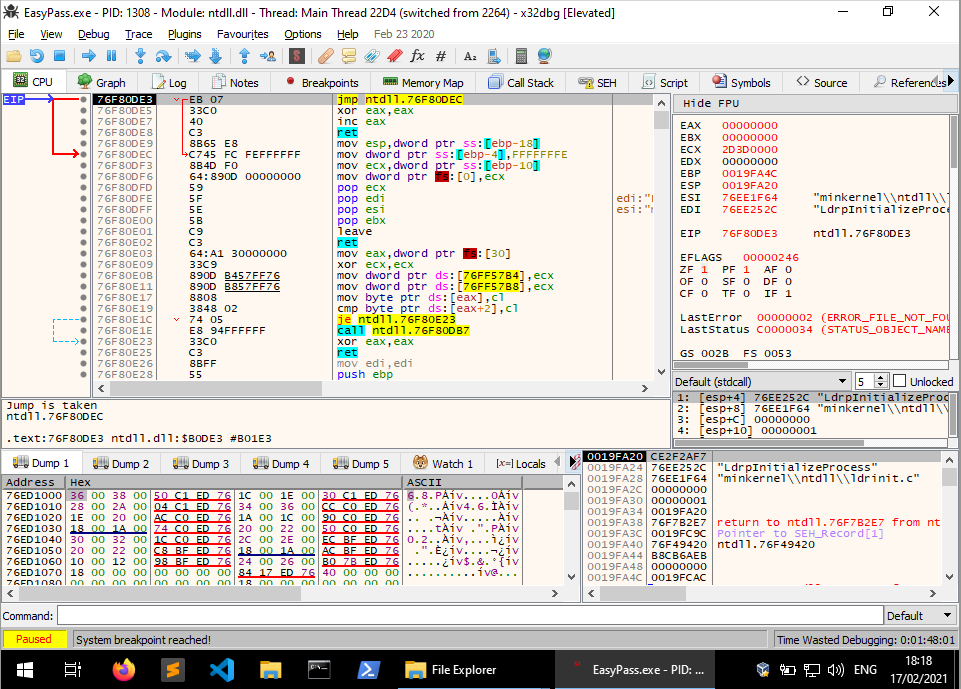Pause execution with the pause icon

112,56
